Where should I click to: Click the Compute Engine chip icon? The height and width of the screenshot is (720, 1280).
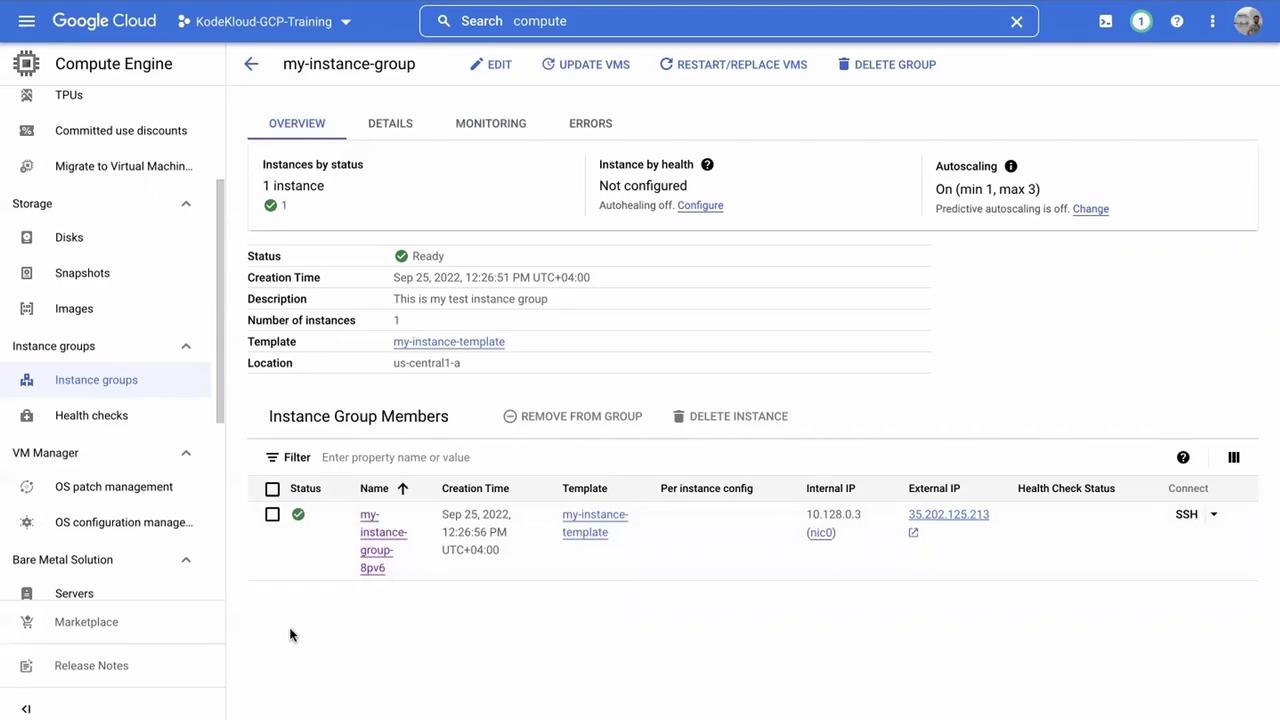[26, 63]
